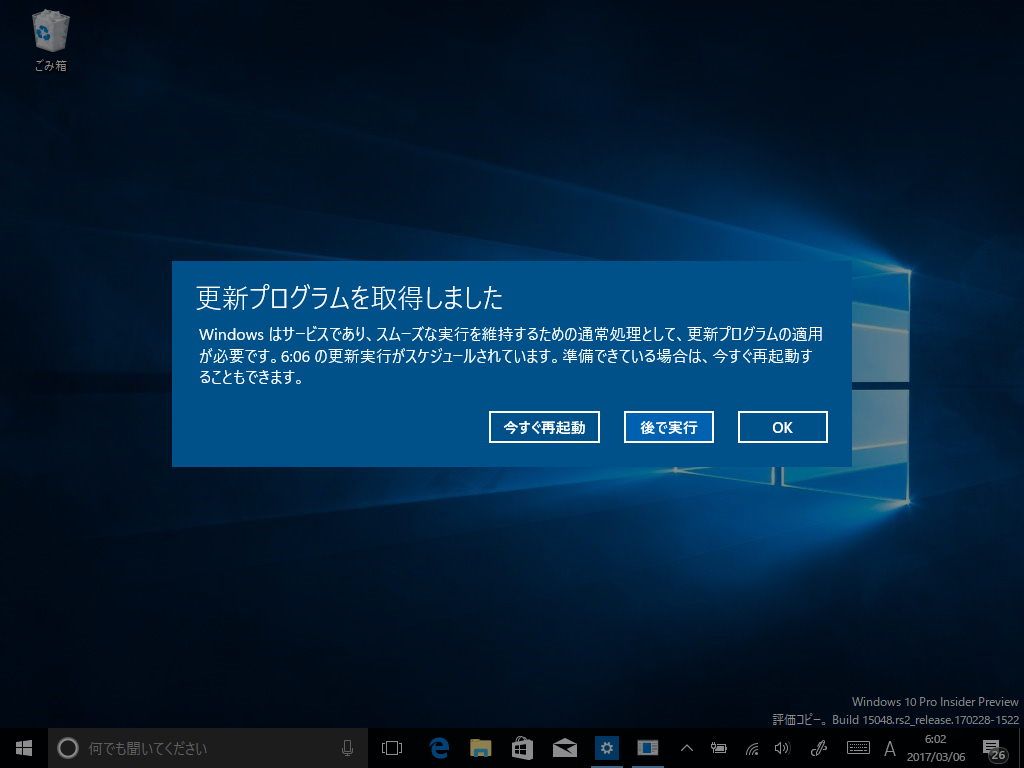Launch Microsoft Edge from the taskbar
This screenshot has height=768, width=1024.
coord(439,747)
